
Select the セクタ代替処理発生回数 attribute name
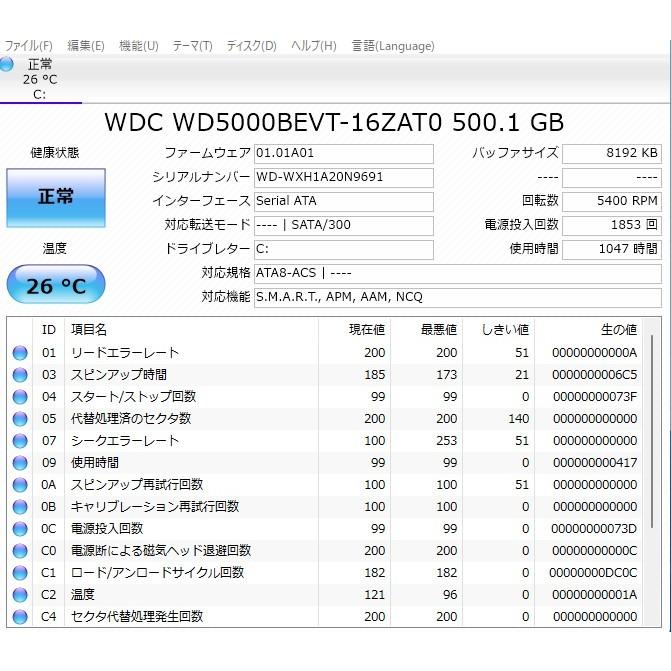[137, 617]
